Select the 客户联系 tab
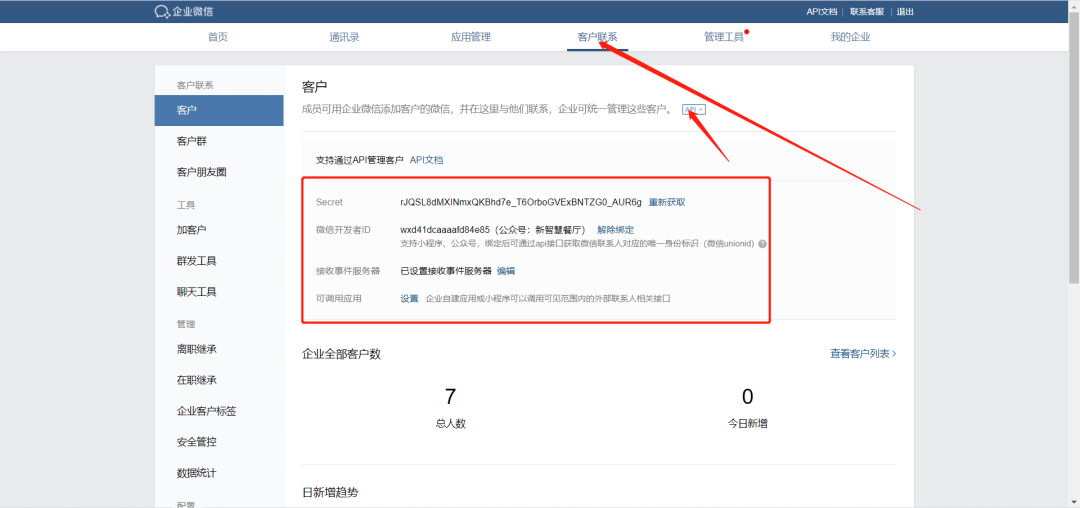Screen dimensions: 1080x508 (597, 37)
